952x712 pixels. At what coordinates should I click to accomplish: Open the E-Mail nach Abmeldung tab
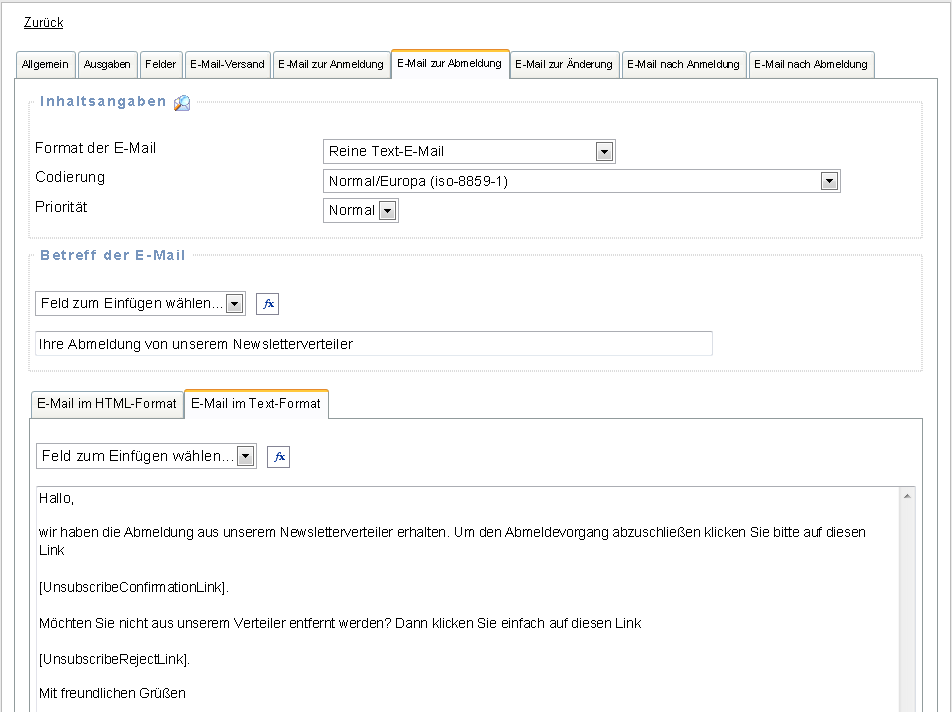pyautogui.click(x=811, y=64)
